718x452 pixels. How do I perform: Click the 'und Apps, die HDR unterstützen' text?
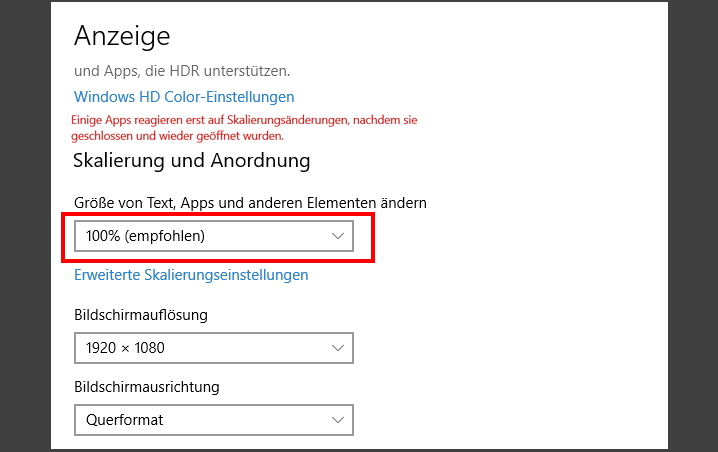pyautogui.click(x=182, y=71)
